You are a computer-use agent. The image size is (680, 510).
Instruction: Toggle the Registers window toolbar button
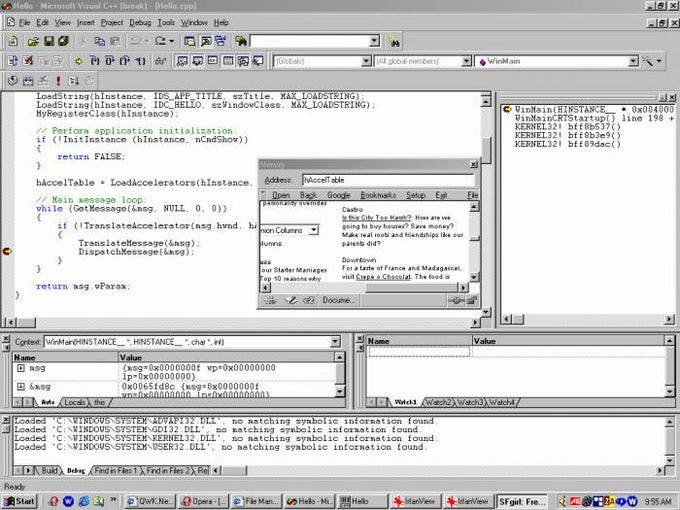pos(212,61)
